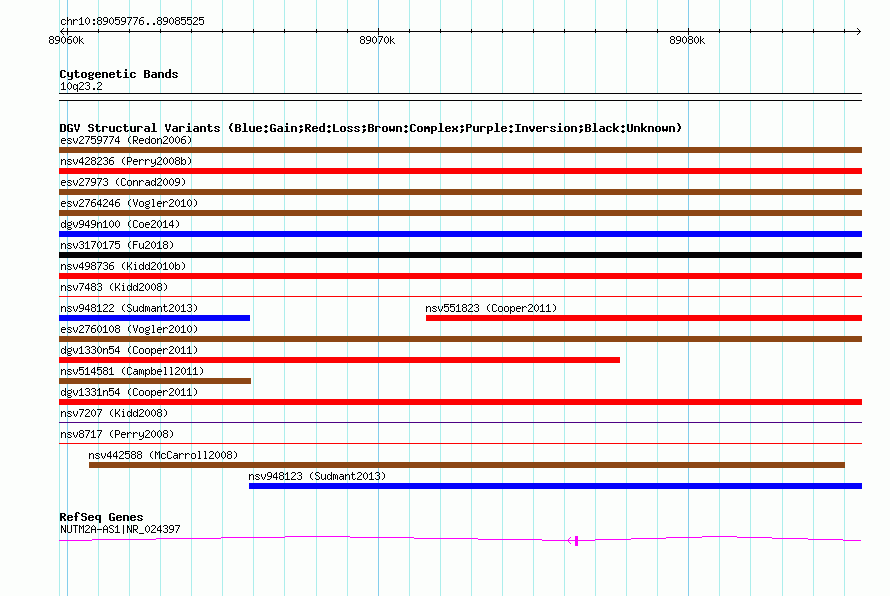Select the DGV Structural Variants track title
This screenshot has width=890, height=596.
(x=370, y=128)
